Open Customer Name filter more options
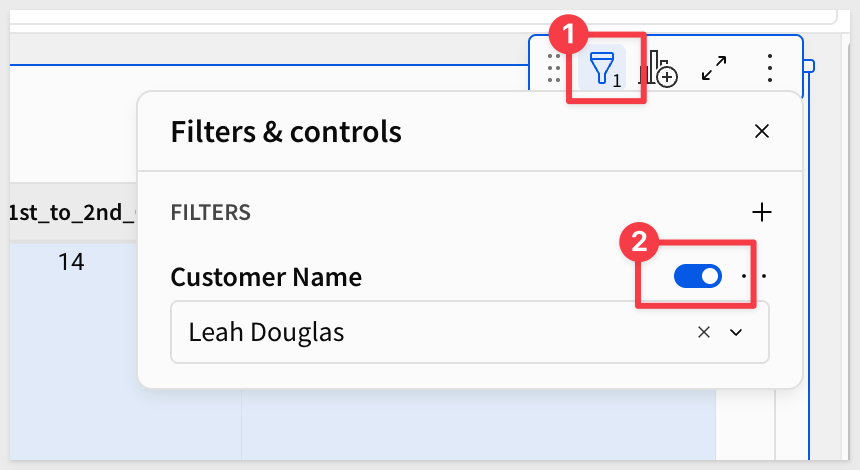 pos(757,277)
